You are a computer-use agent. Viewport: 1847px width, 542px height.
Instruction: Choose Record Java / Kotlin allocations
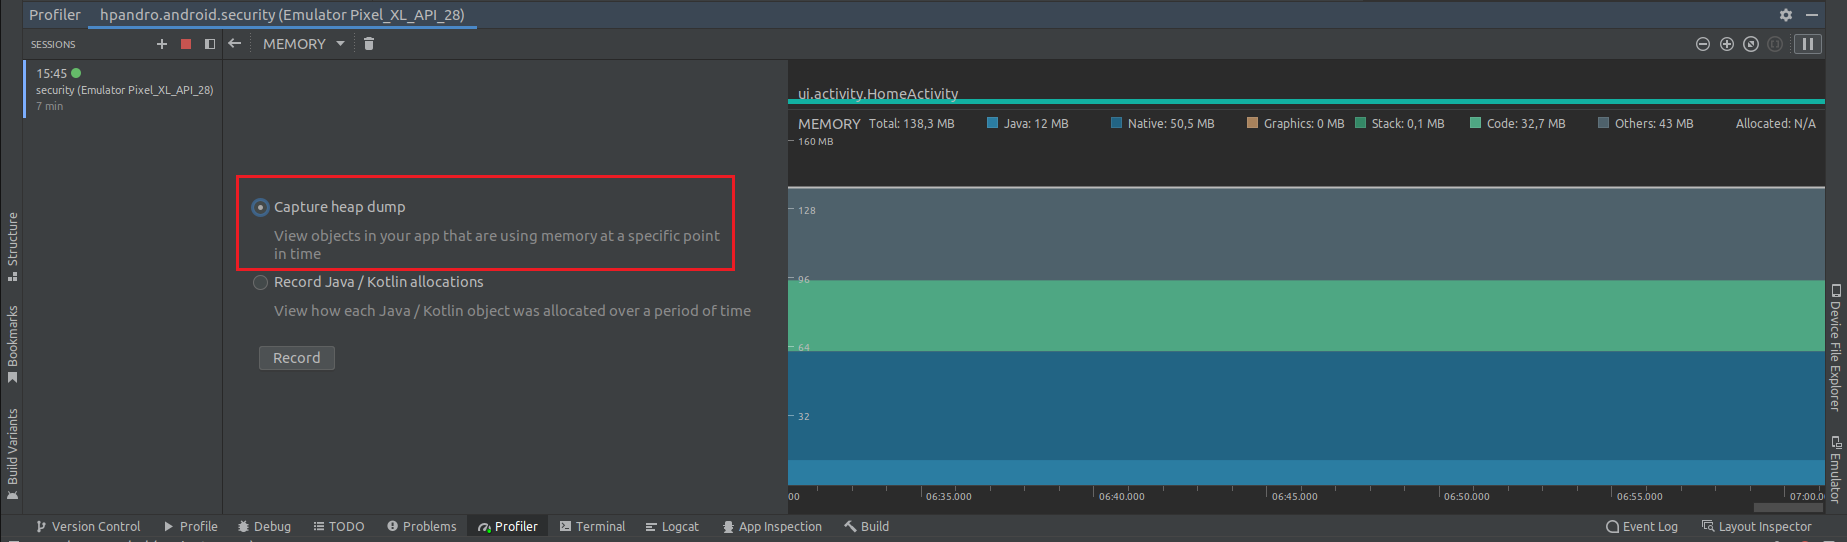click(x=261, y=283)
